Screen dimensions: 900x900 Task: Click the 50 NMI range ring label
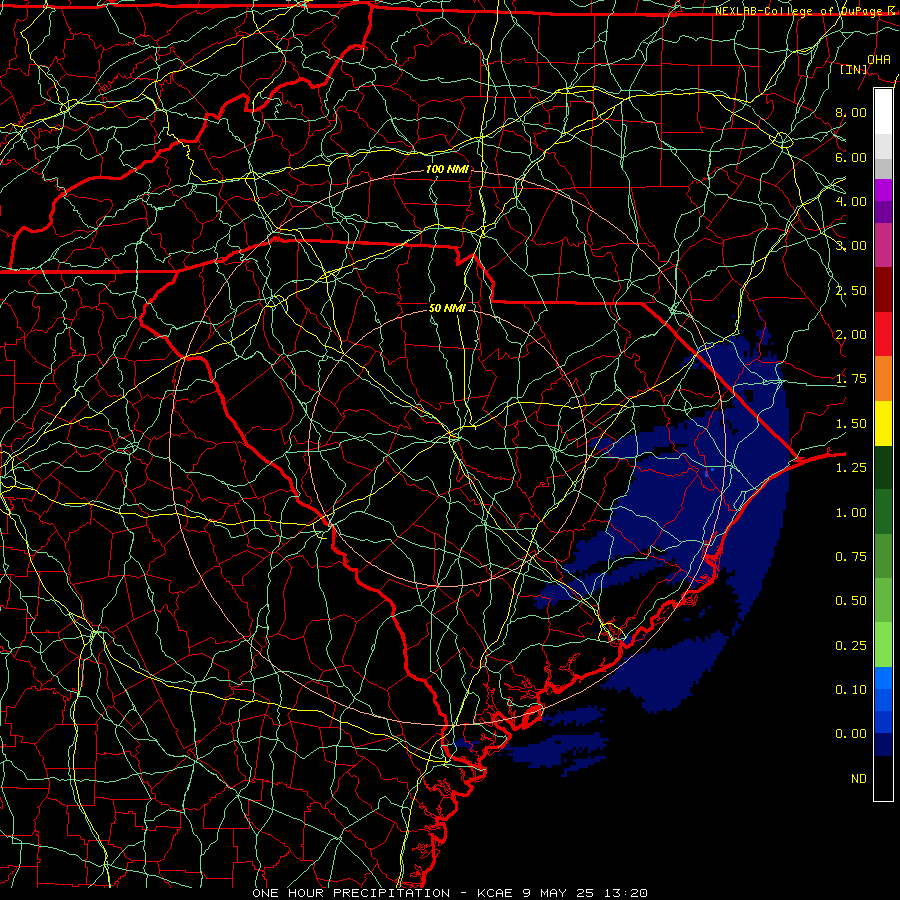(447, 308)
